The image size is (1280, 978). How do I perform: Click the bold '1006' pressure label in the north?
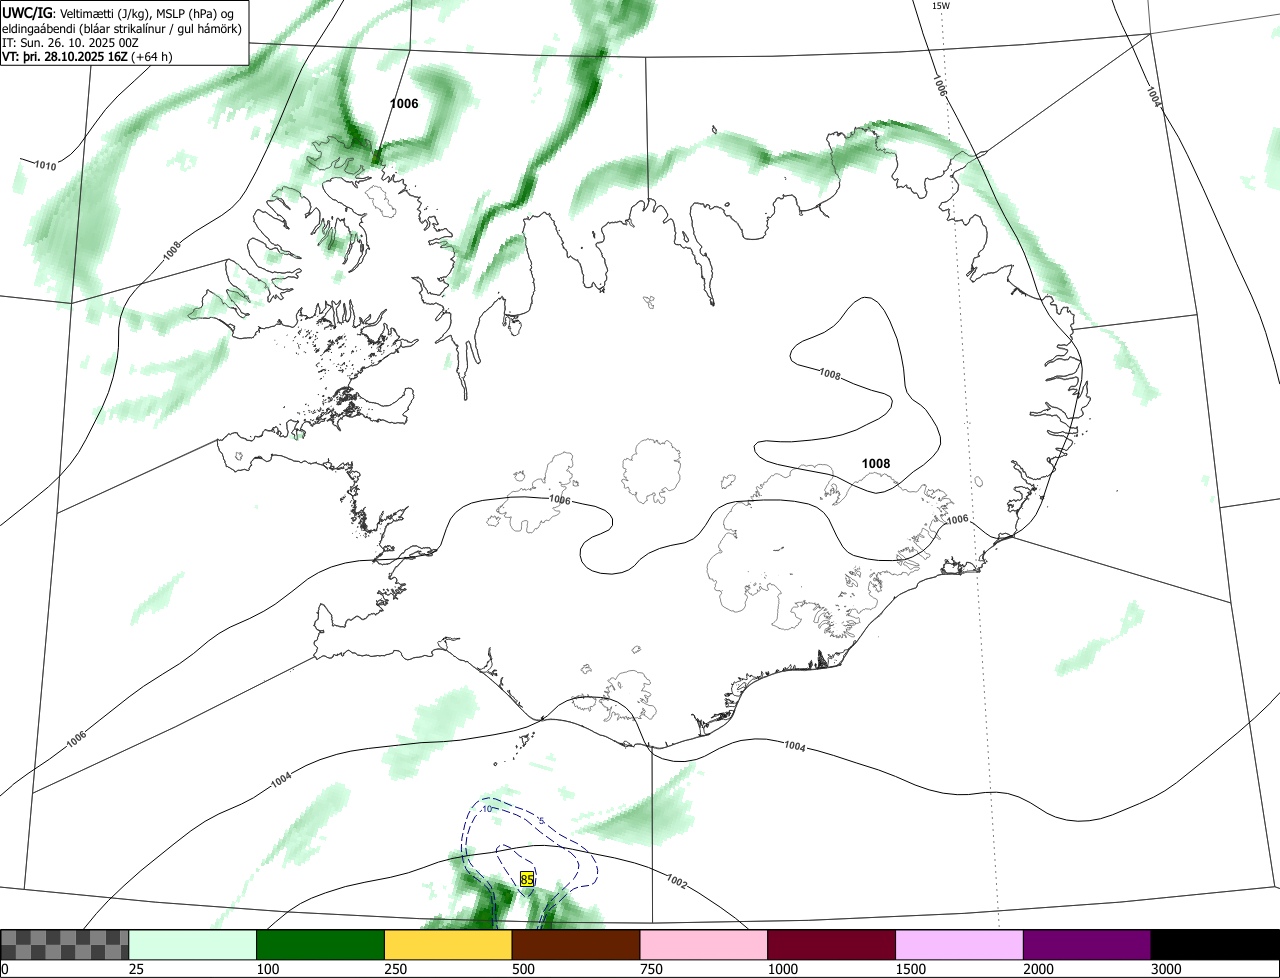(x=404, y=103)
